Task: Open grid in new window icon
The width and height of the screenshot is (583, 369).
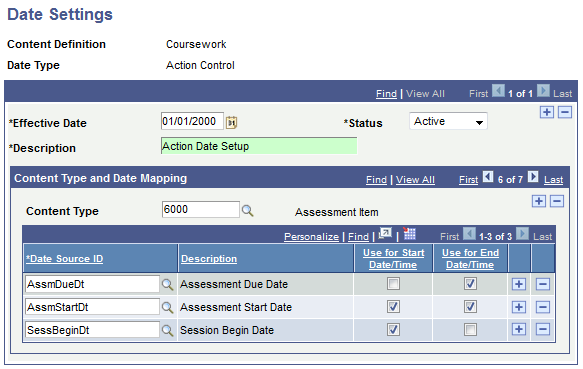Action: pyautogui.click(x=385, y=234)
